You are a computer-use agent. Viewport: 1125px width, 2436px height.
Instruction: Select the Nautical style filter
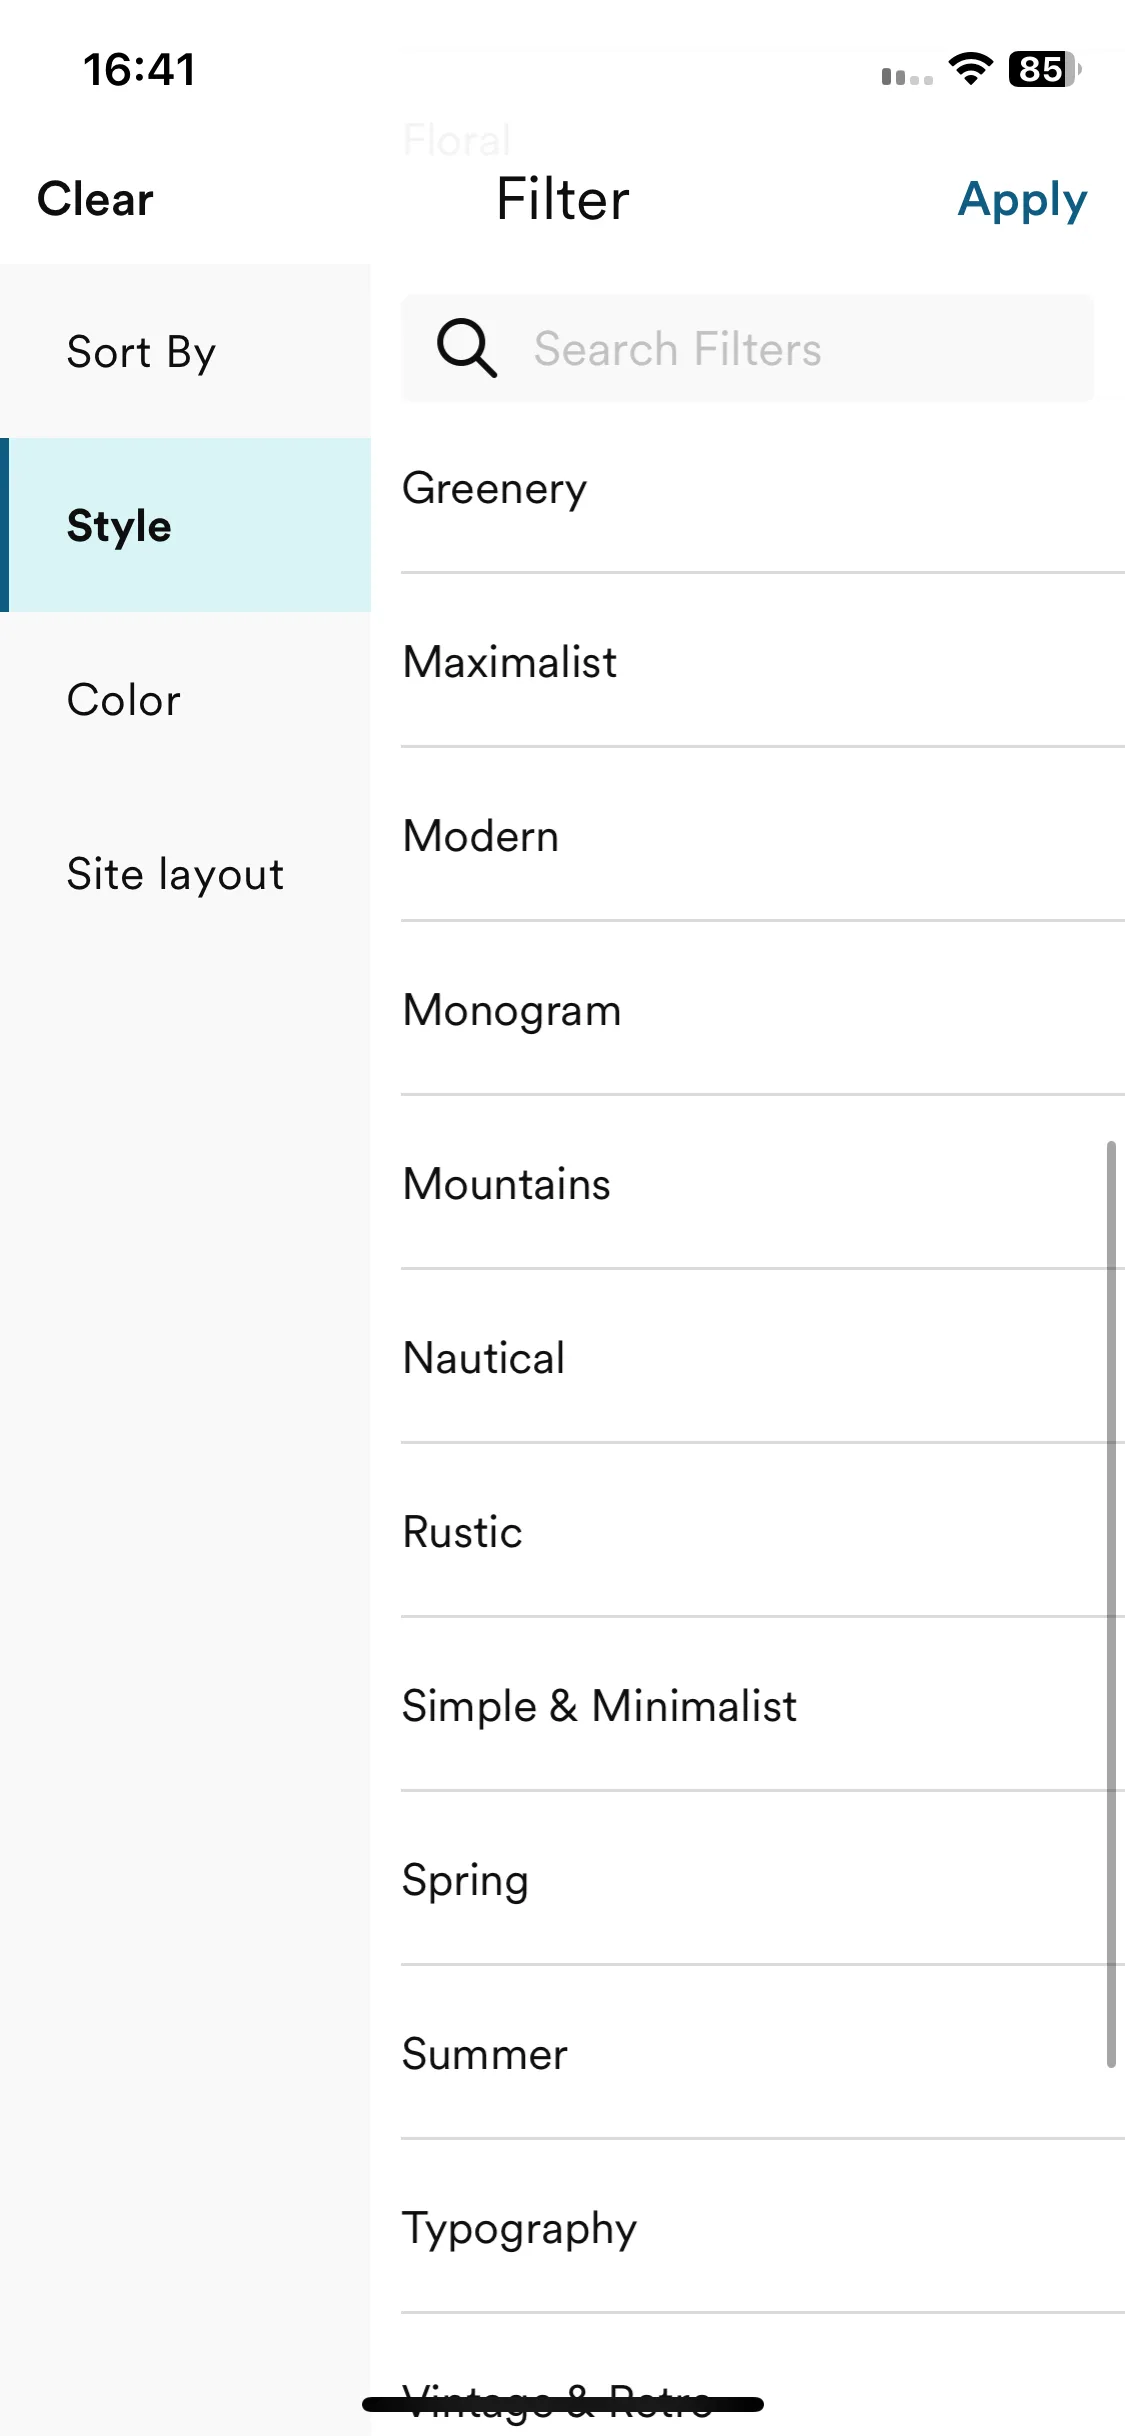(763, 1357)
